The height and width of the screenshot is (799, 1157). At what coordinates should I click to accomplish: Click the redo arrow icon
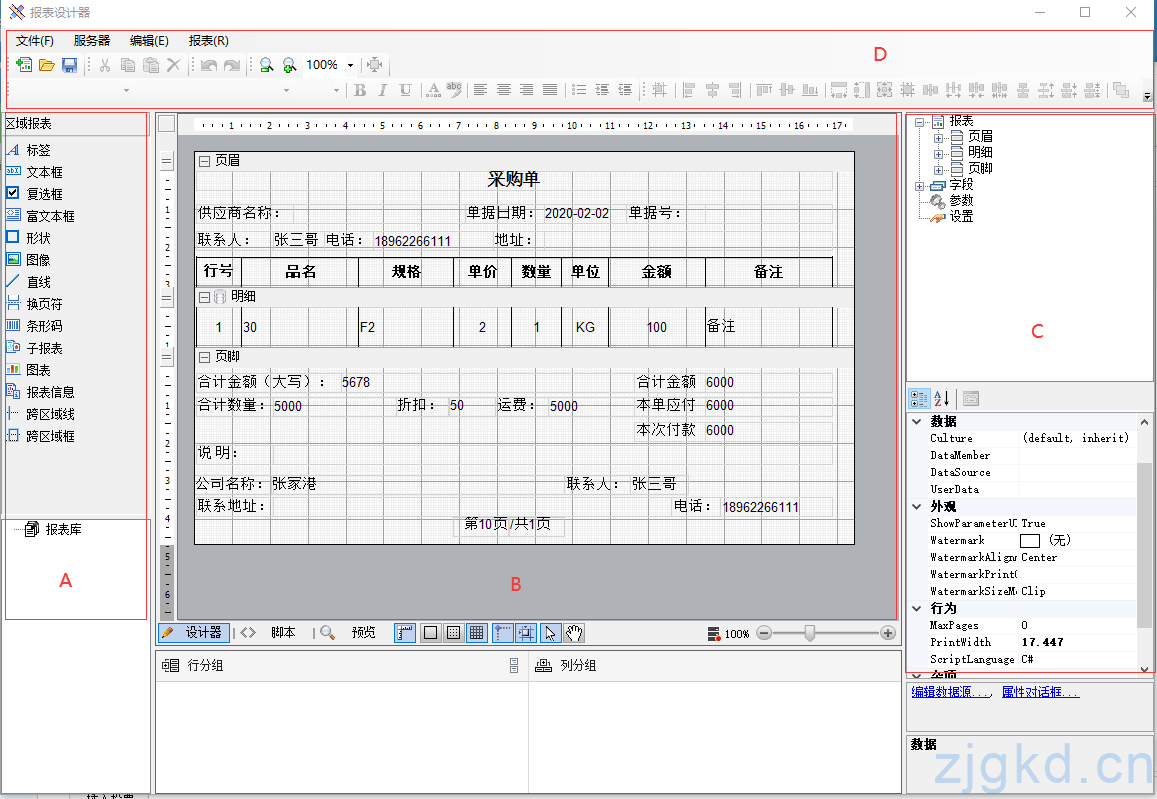pyautogui.click(x=232, y=65)
